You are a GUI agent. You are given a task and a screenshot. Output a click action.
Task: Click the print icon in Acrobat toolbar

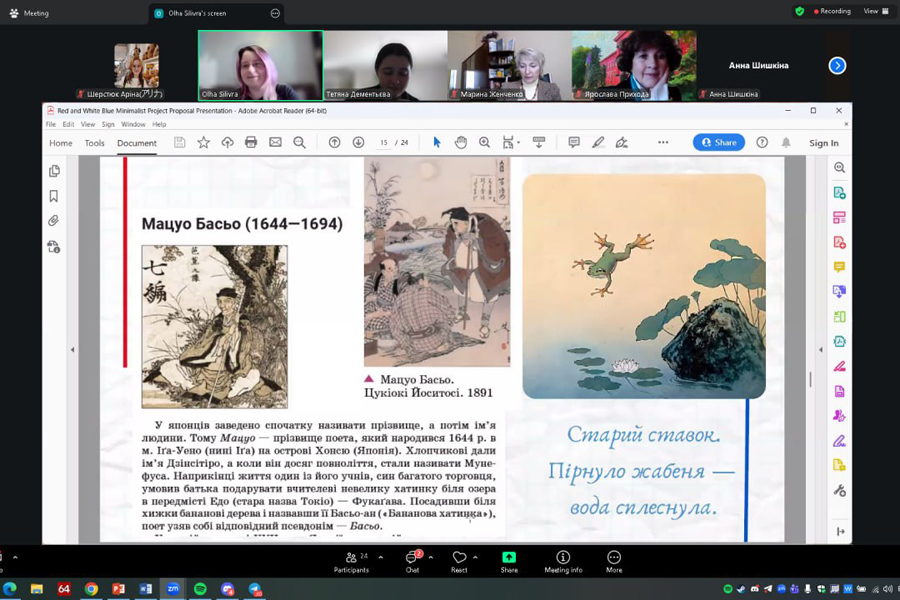251,143
